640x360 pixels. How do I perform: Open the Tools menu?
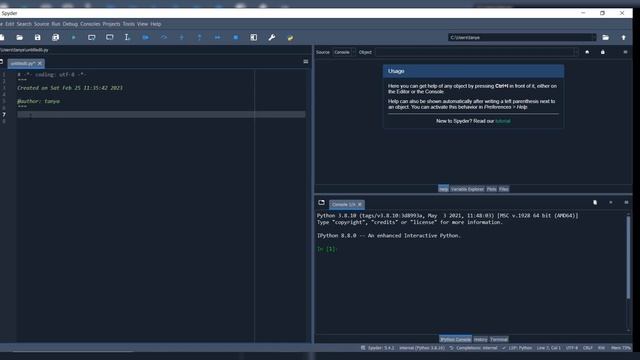(129, 24)
